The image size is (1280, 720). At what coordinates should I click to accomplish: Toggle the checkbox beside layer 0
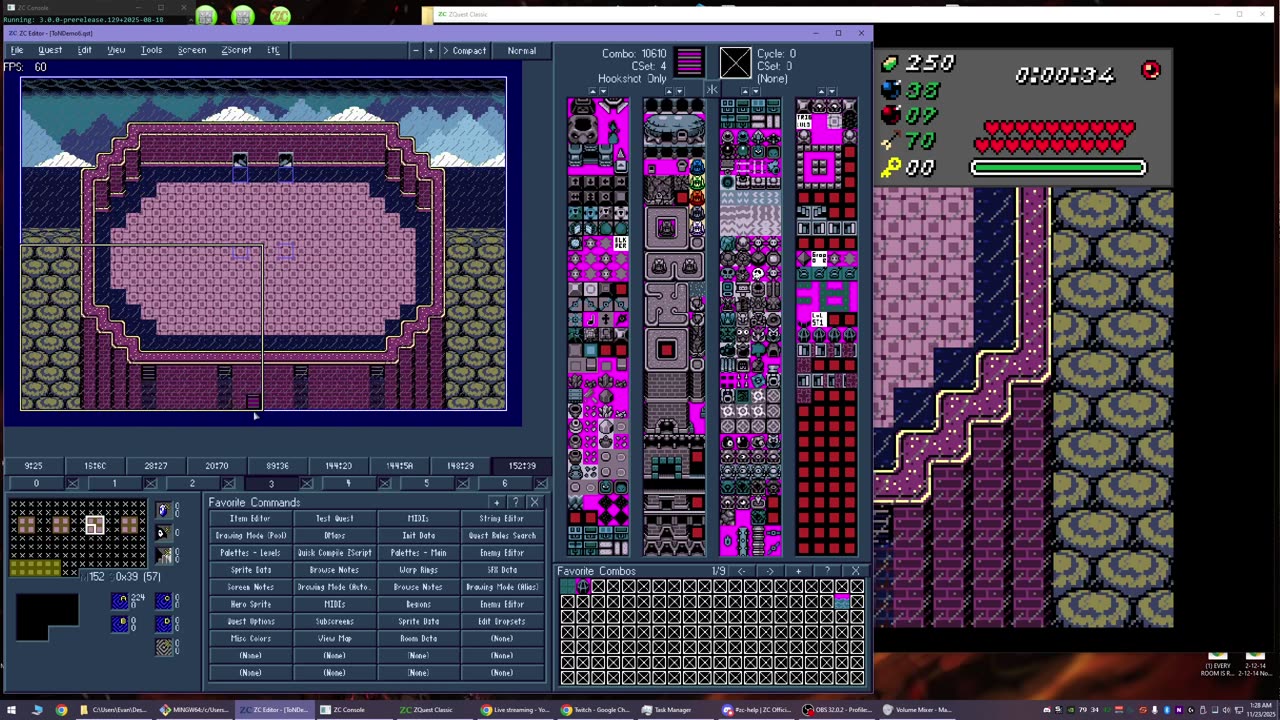pos(72,484)
